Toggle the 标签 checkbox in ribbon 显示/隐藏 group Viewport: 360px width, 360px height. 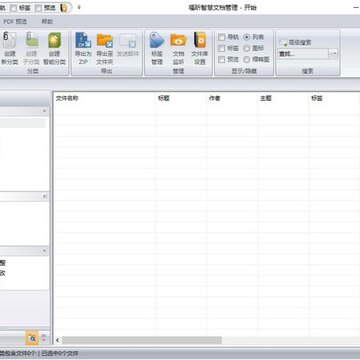221,48
